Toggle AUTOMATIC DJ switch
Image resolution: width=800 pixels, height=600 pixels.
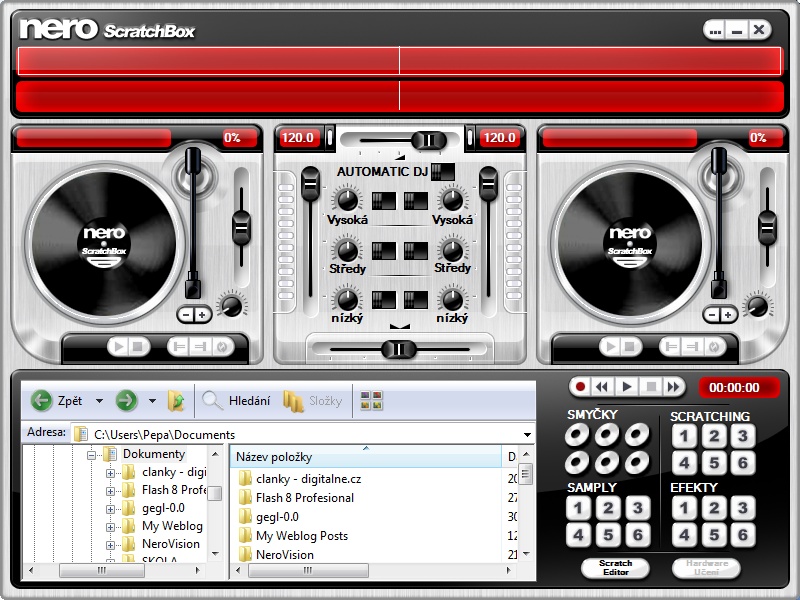[442, 172]
